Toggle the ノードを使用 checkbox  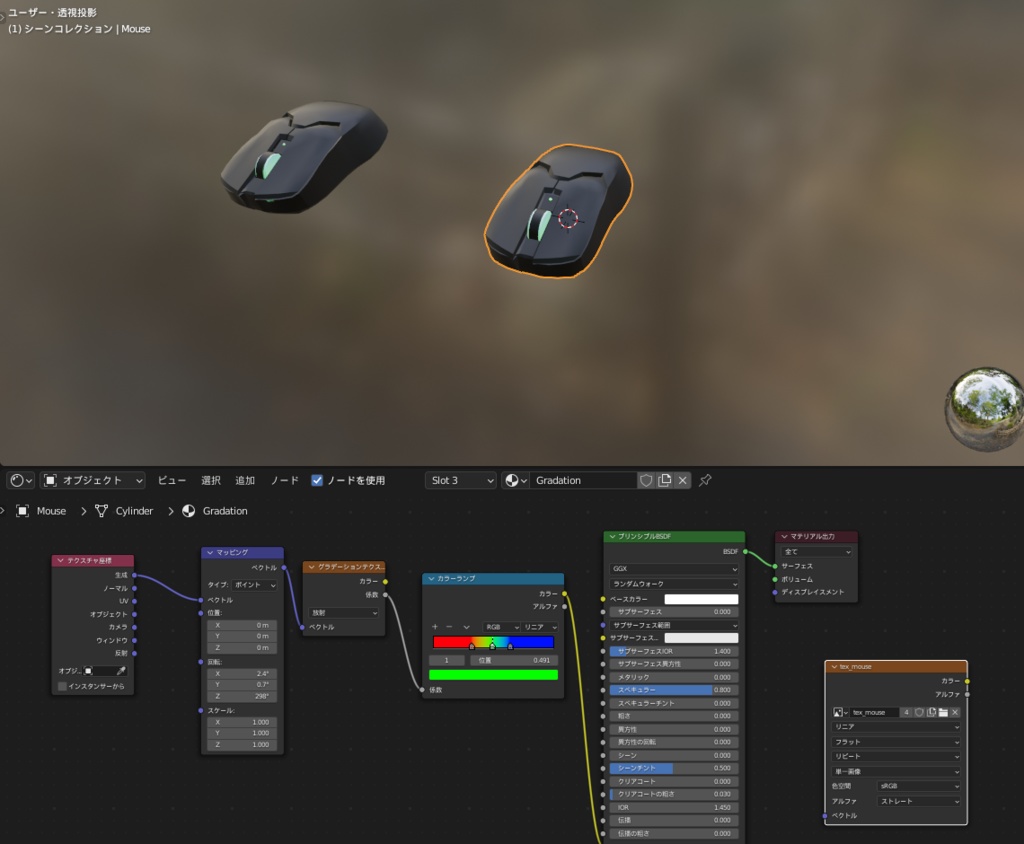[318, 480]
